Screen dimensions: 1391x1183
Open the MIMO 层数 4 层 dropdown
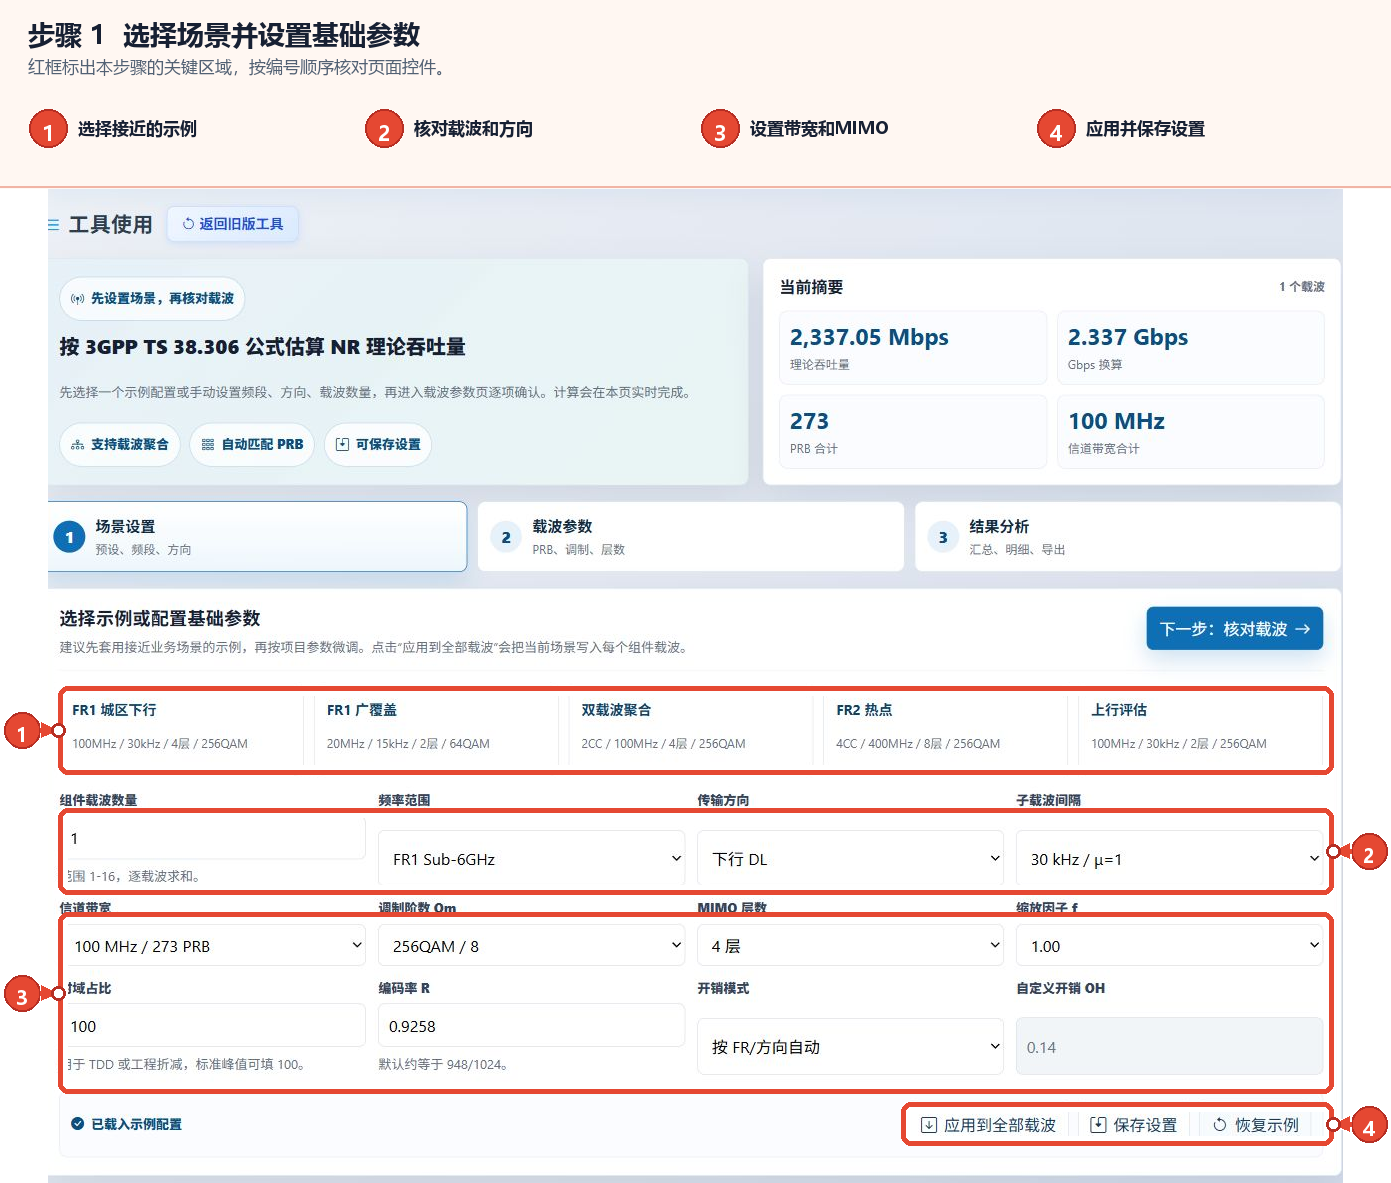[x=850, y=946]
